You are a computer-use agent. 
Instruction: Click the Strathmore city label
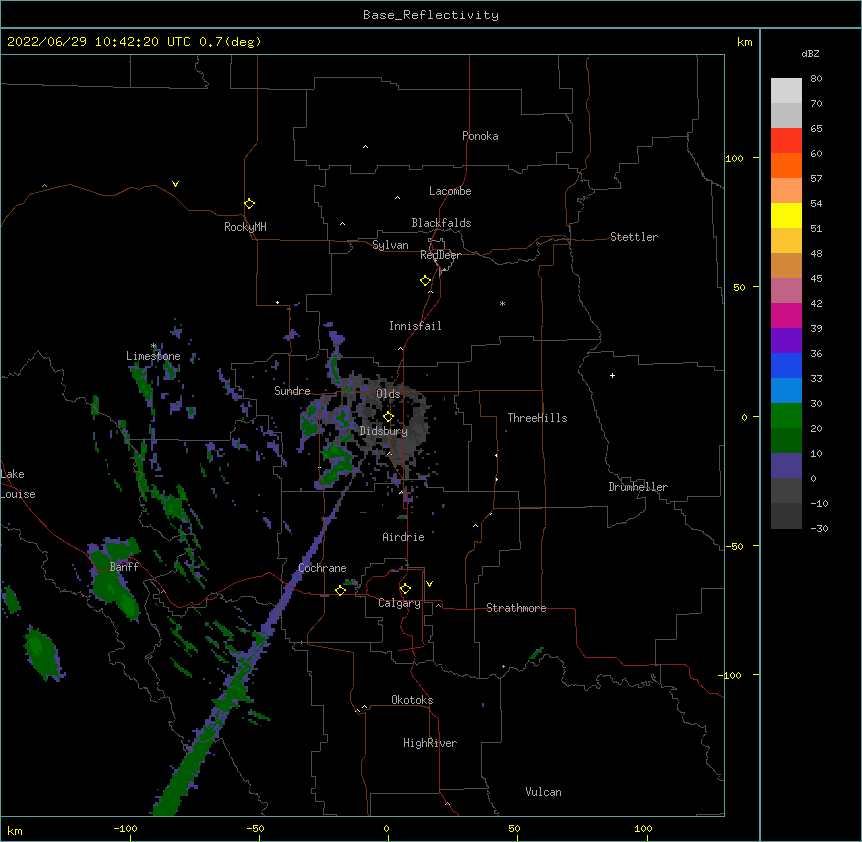click(516, 608)
